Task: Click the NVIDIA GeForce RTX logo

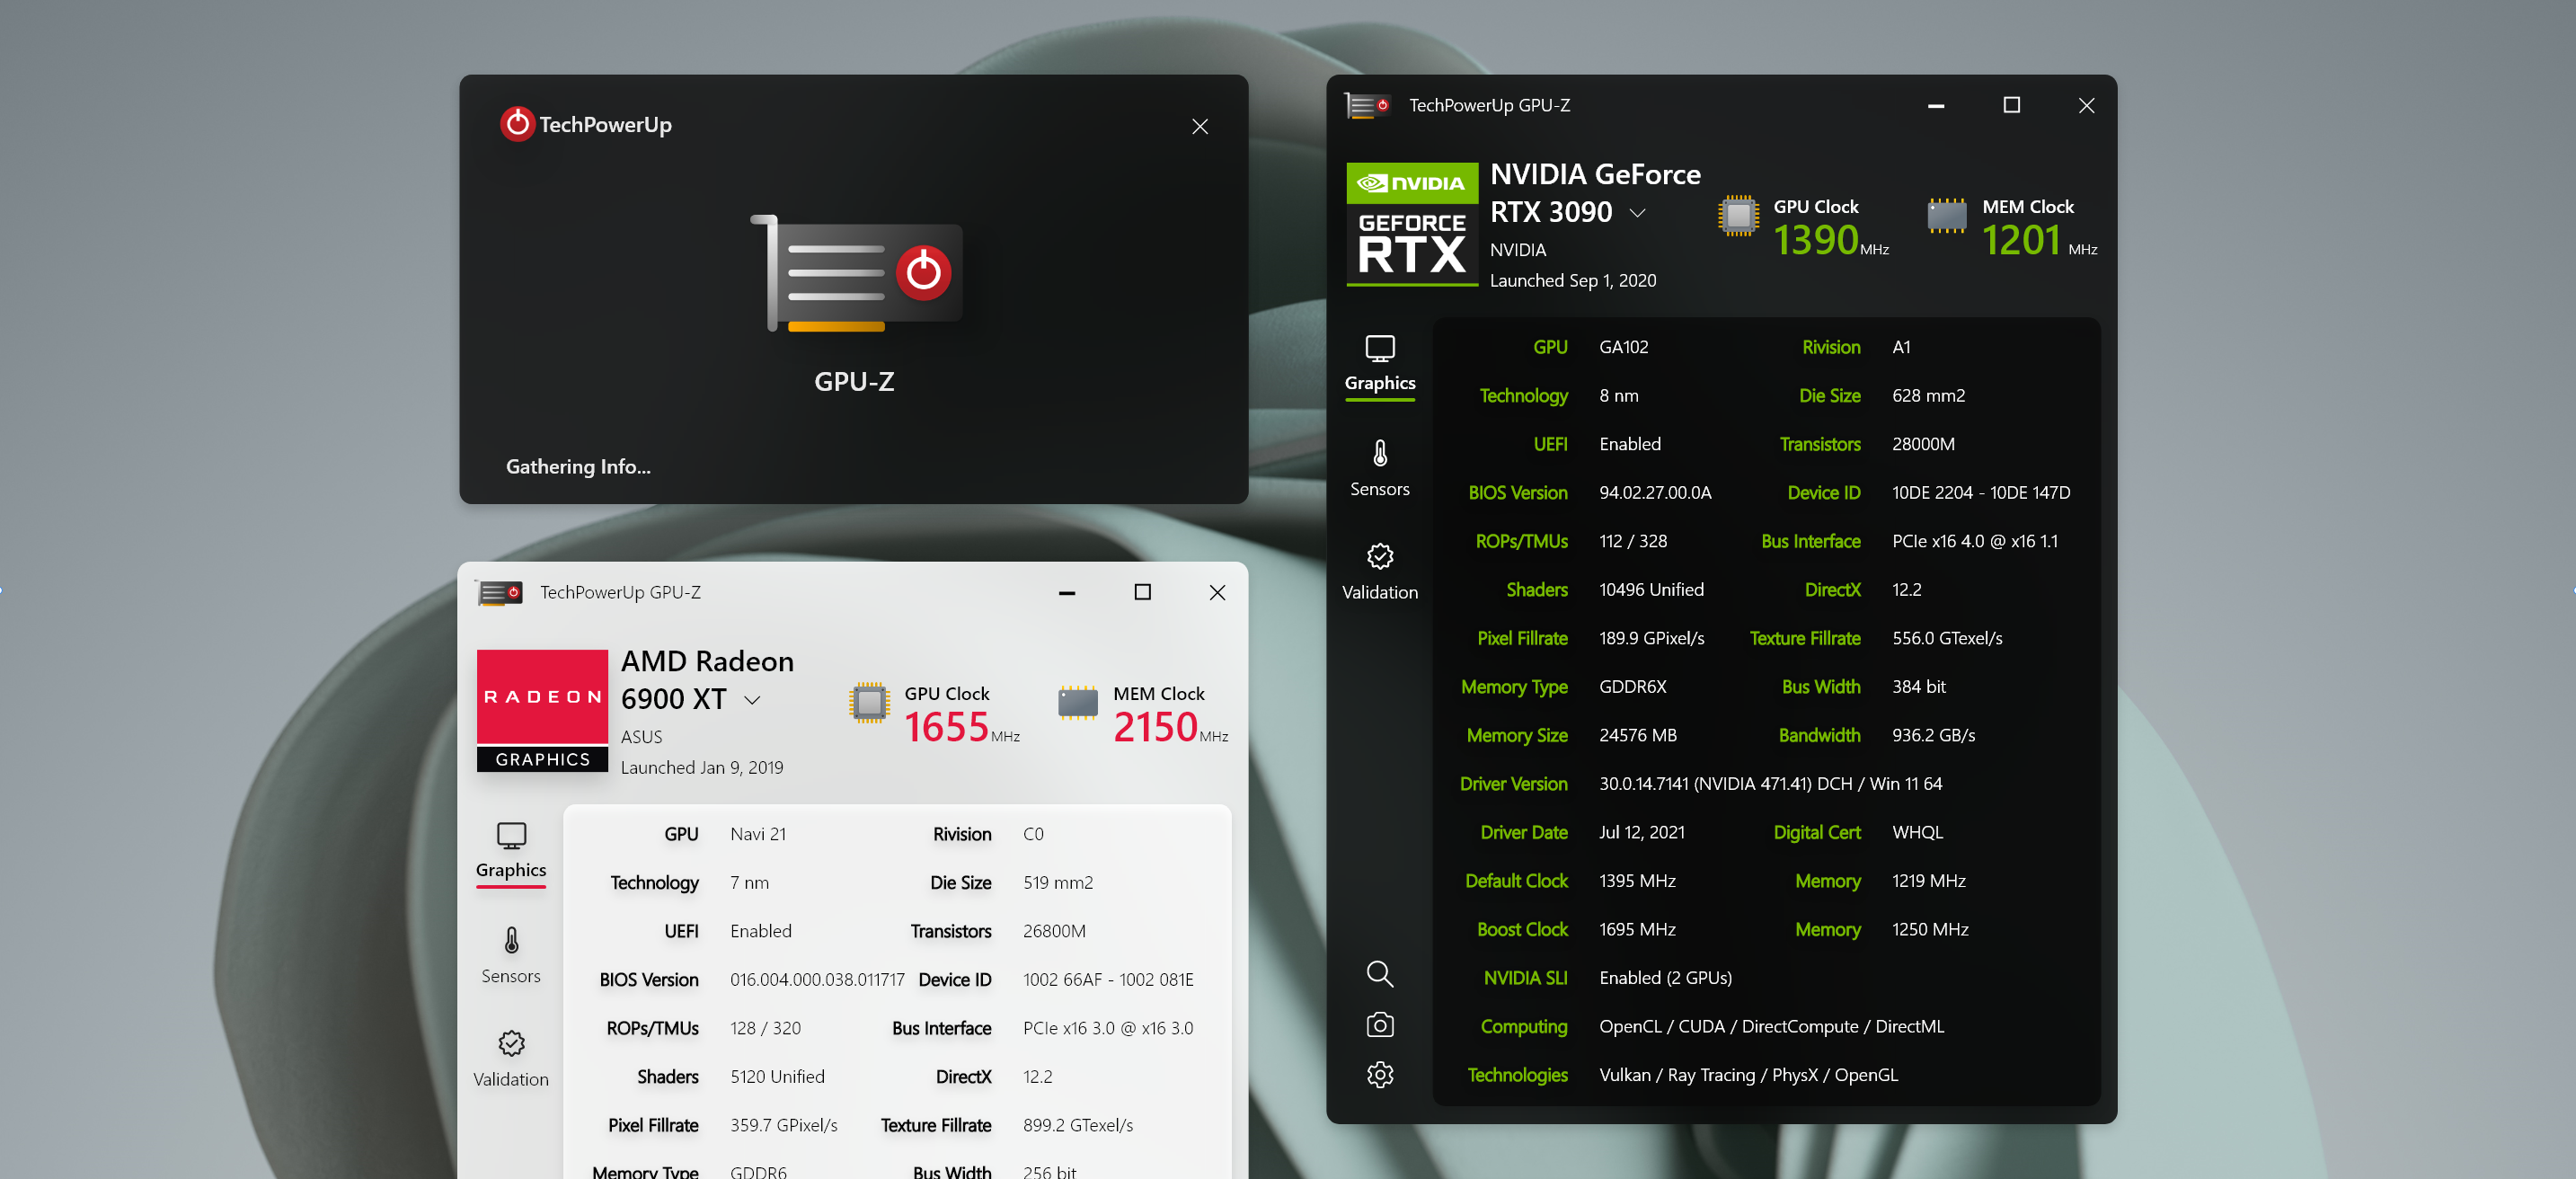Action: point(1411,224)
